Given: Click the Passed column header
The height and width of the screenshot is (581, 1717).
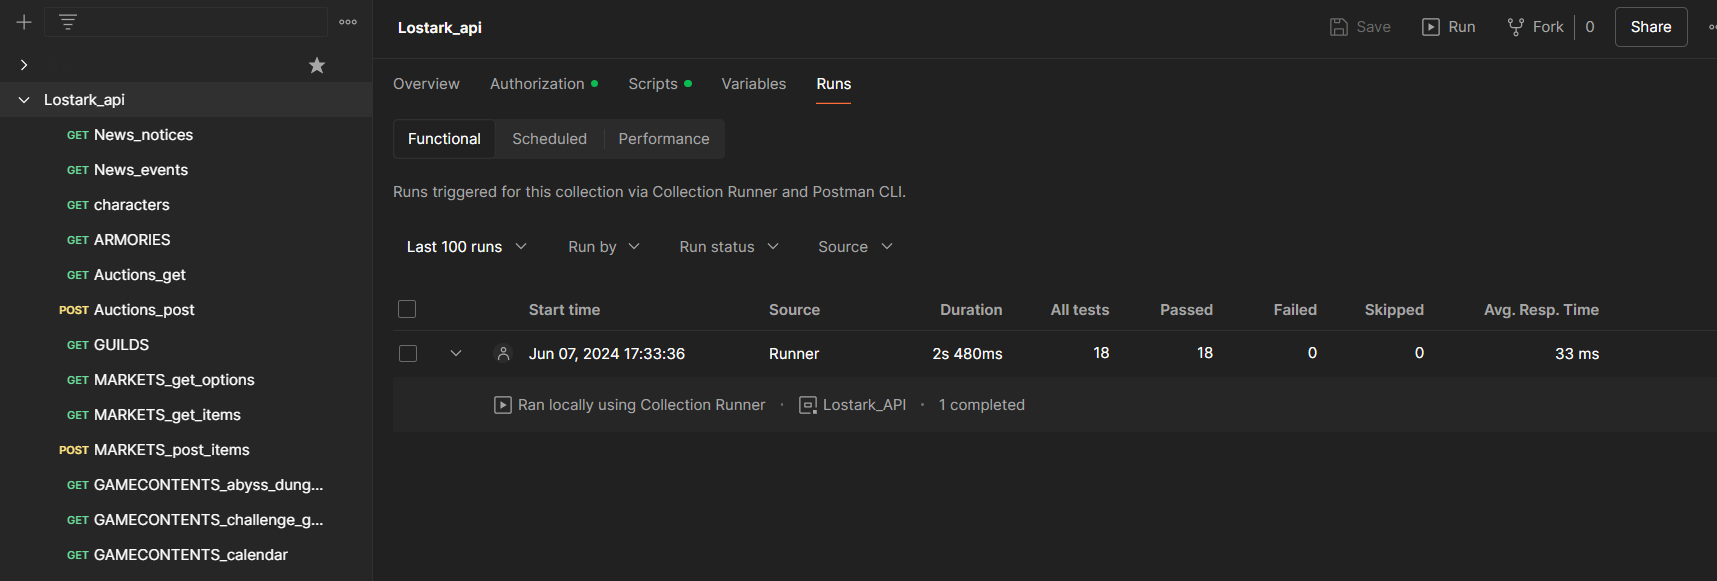Looking at the screenshot, I should coord(1186,310).
